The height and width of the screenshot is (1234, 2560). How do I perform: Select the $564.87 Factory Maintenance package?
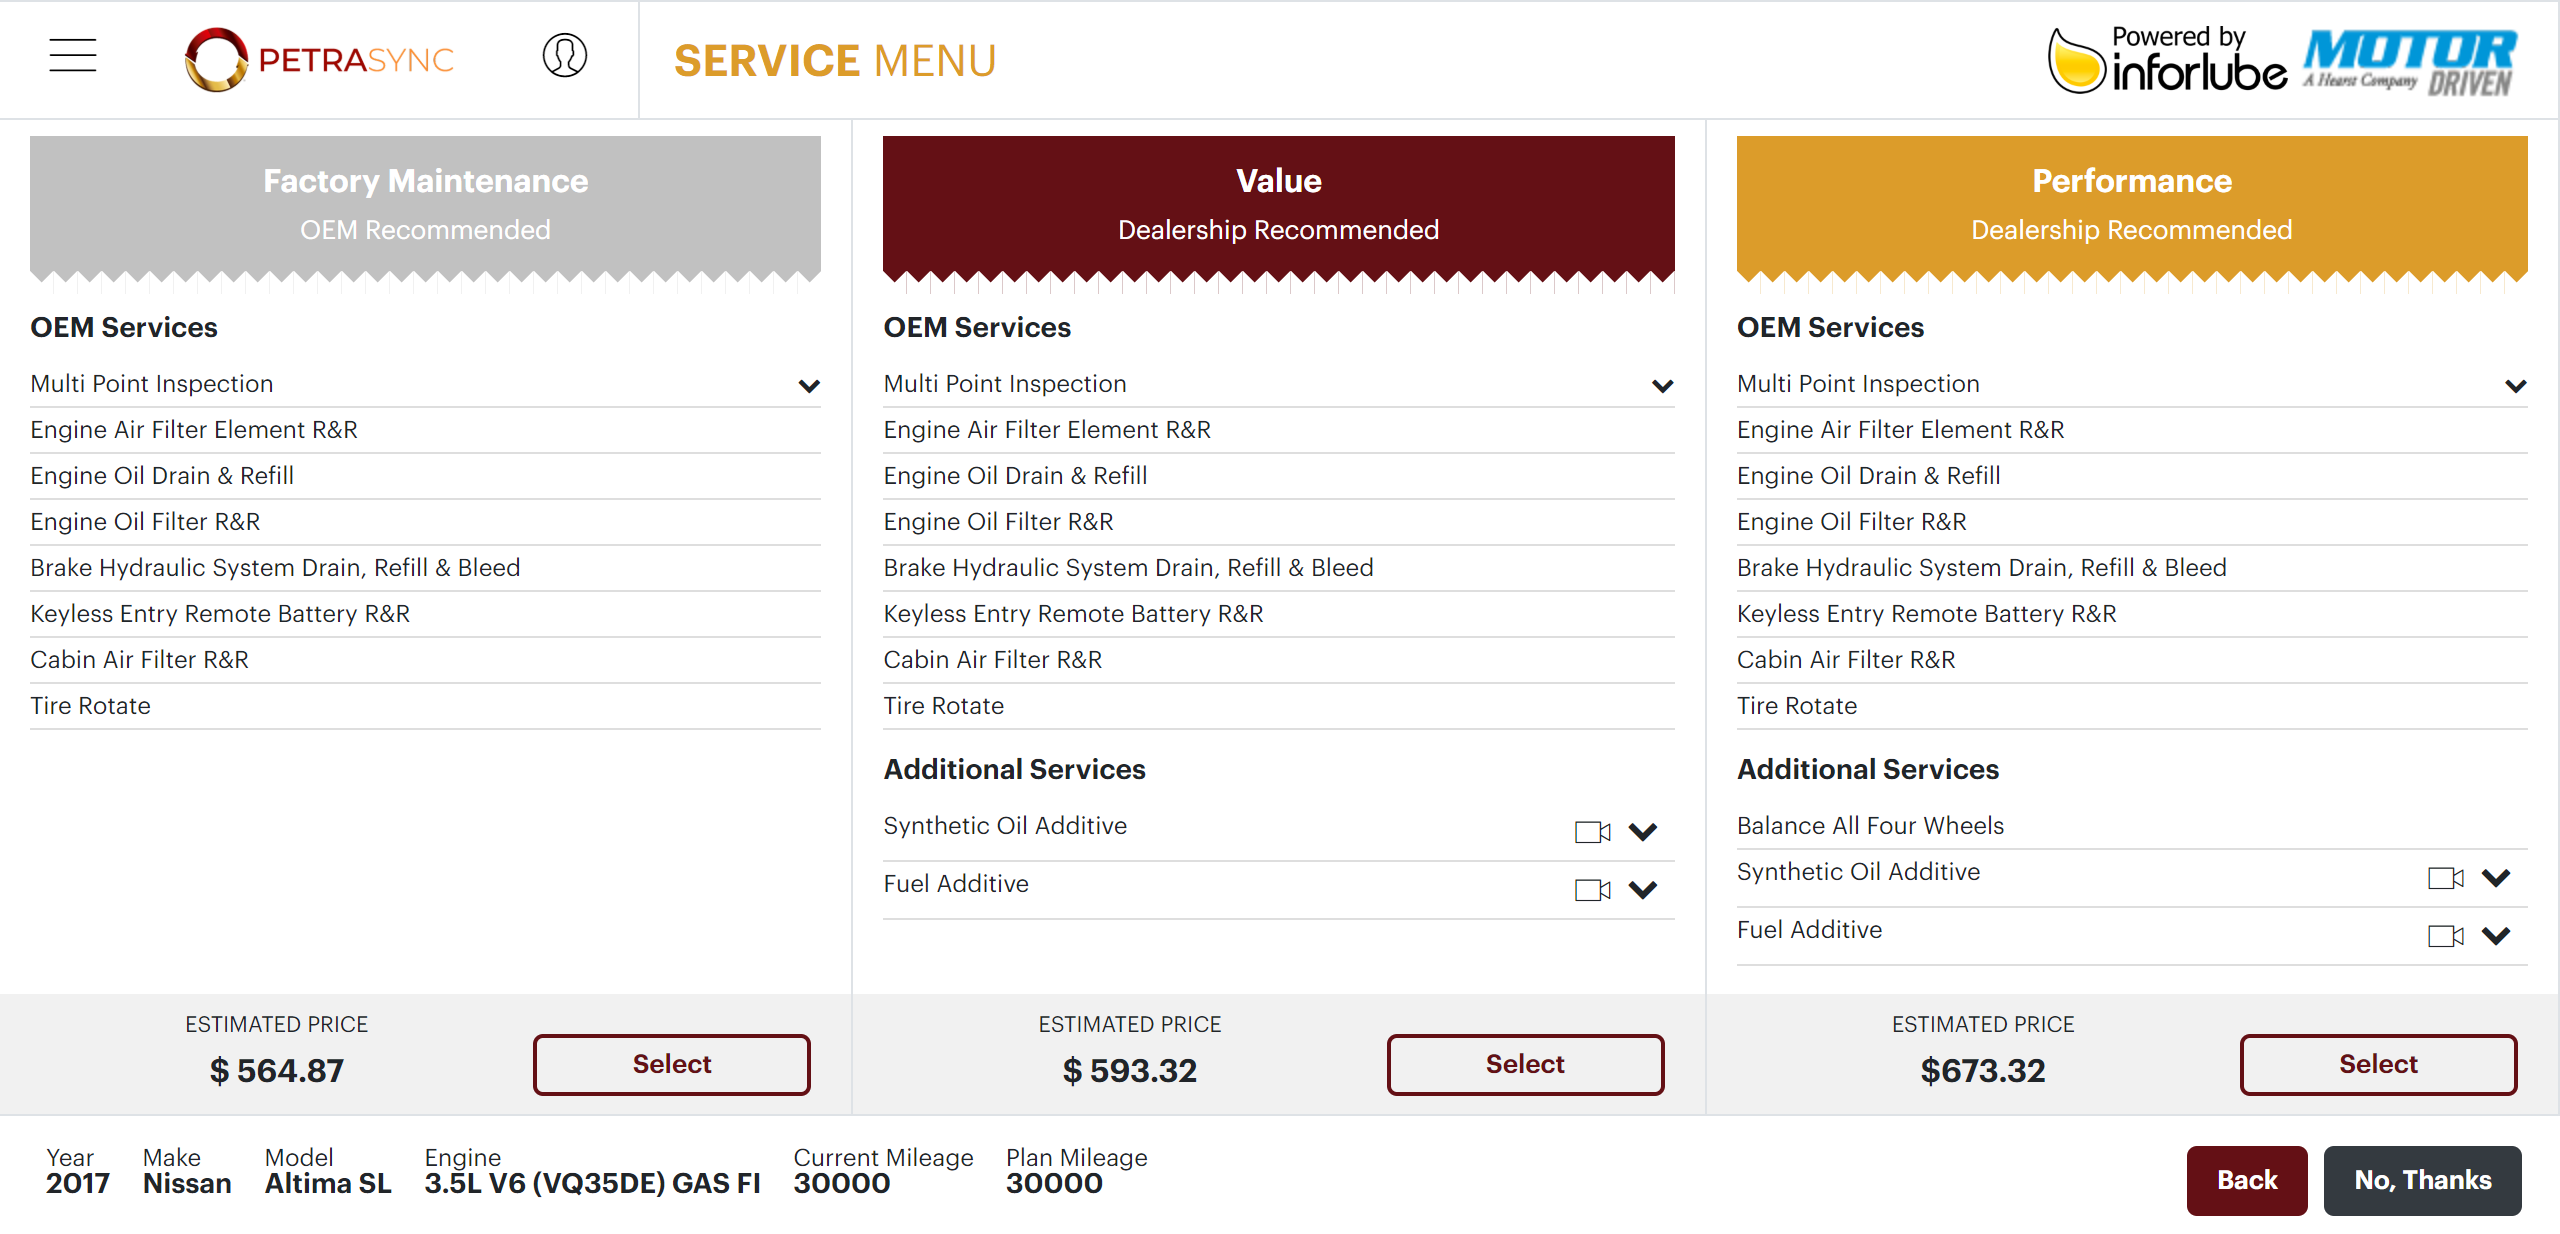[x=671, y=1064]
